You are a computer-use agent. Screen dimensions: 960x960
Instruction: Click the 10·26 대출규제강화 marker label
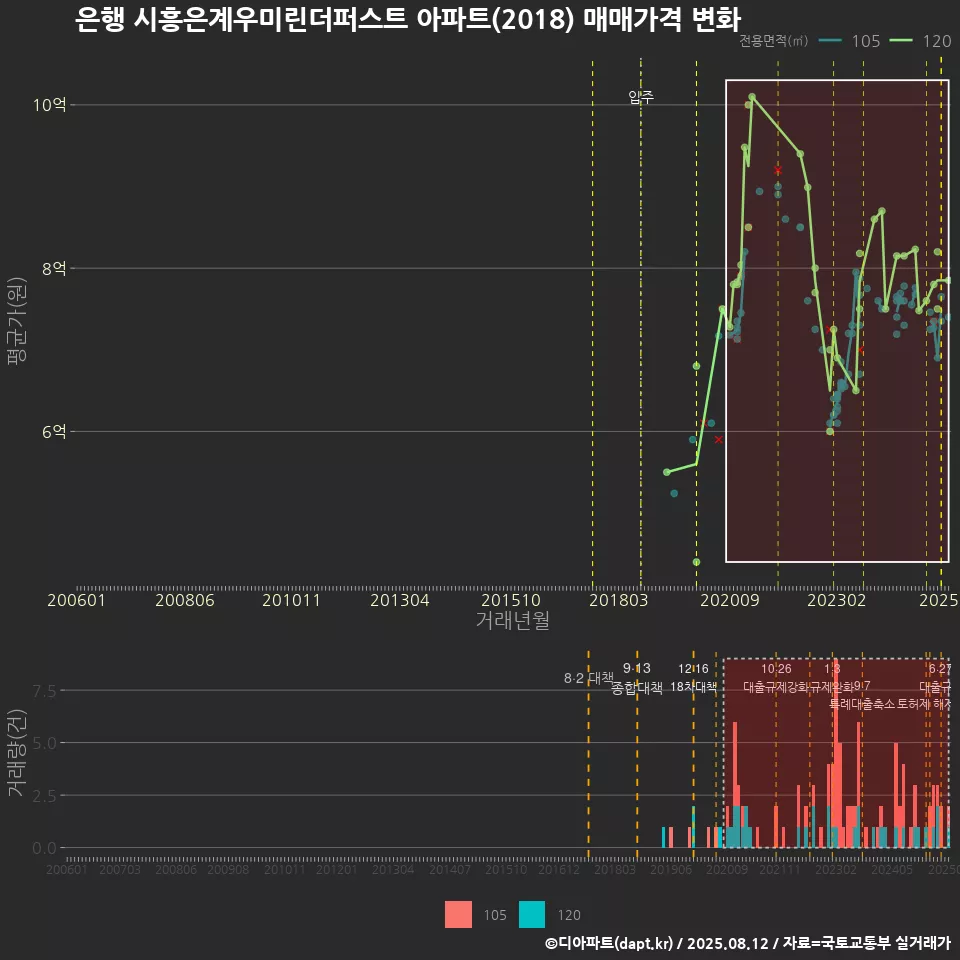pos(776,678)
